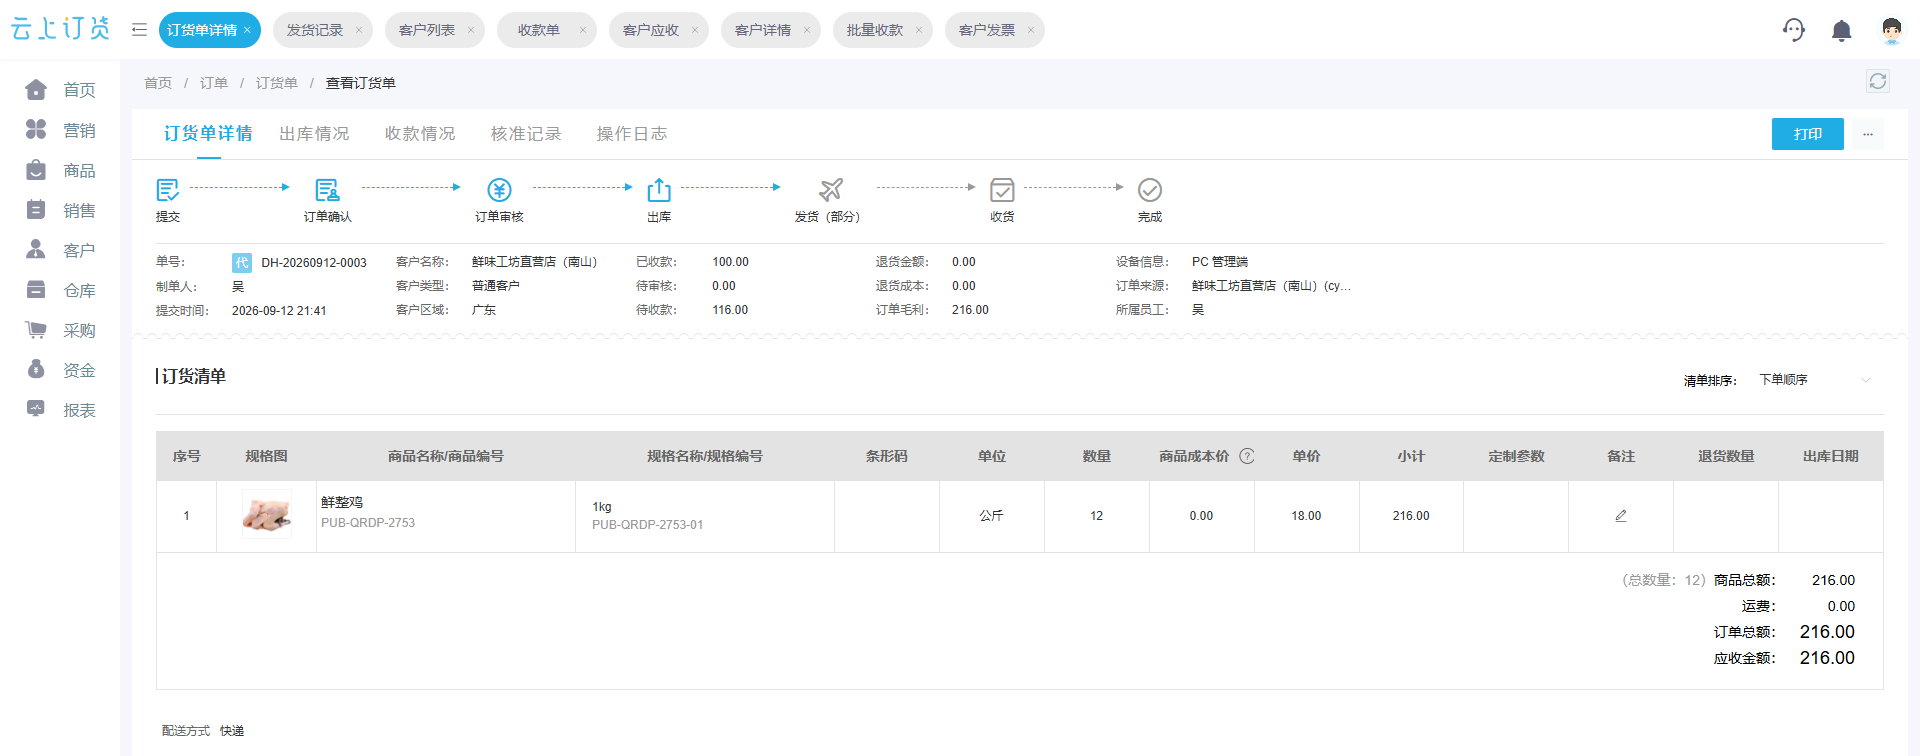
Task: Click the 订单审核 yen step icon
Action: click(499, 190)
